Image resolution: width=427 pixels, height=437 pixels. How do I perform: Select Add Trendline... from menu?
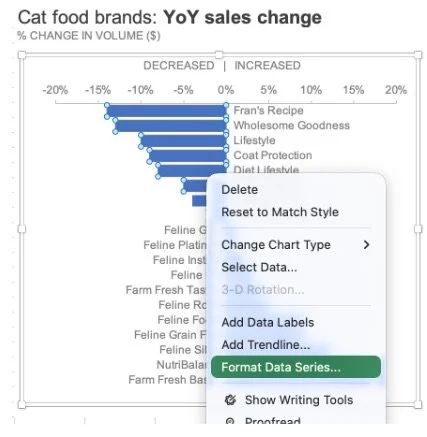point(266,345)
